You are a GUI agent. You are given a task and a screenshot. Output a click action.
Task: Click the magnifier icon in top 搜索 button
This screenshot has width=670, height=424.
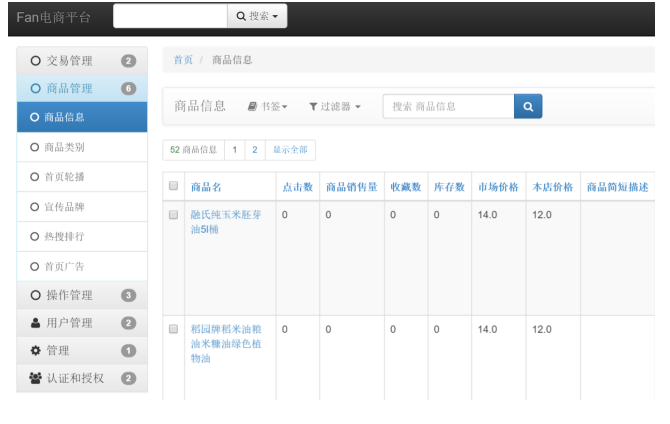(x=241, y=16)
